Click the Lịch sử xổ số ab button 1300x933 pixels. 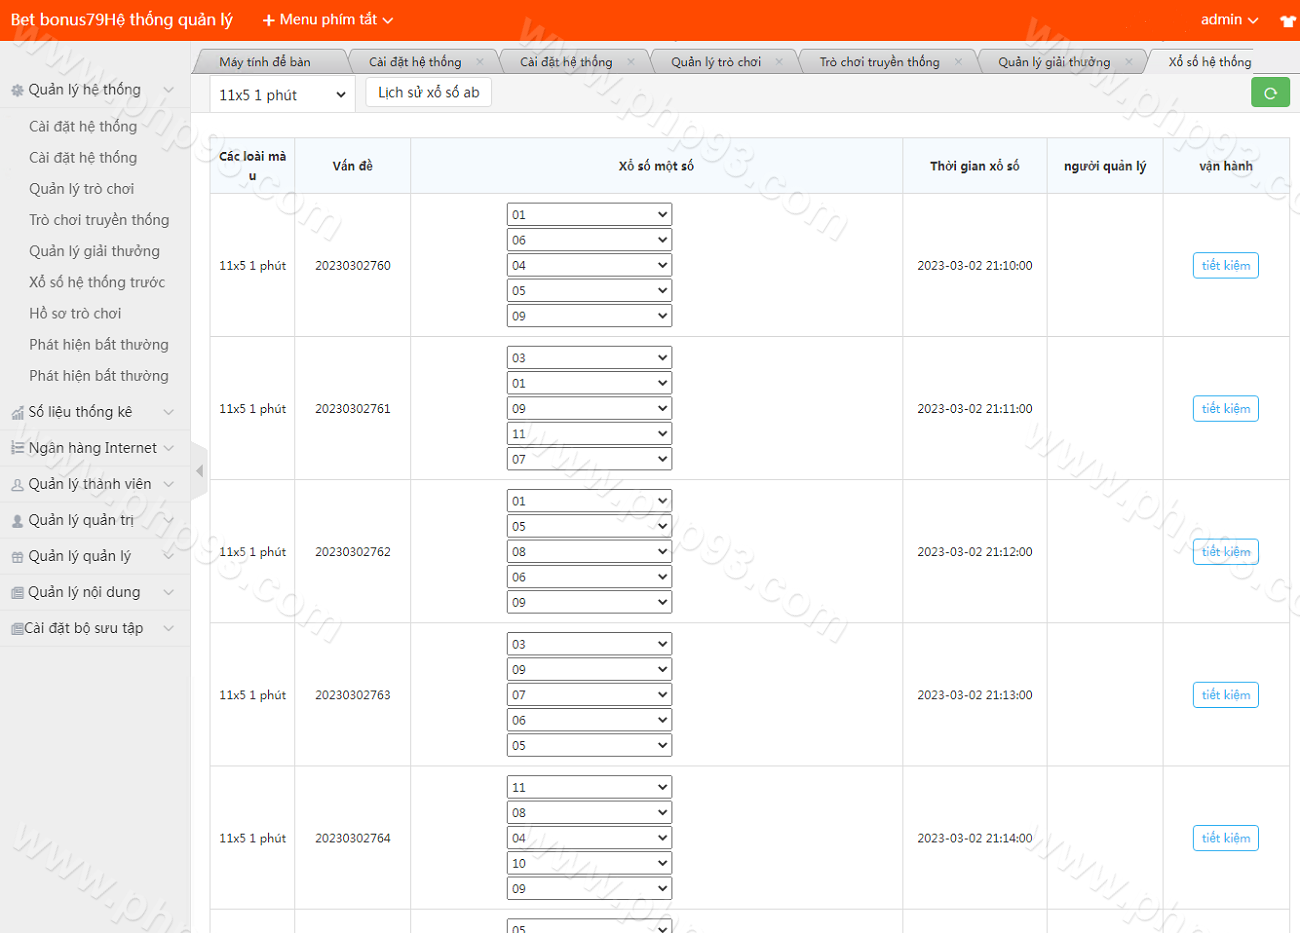click(428, 92)
